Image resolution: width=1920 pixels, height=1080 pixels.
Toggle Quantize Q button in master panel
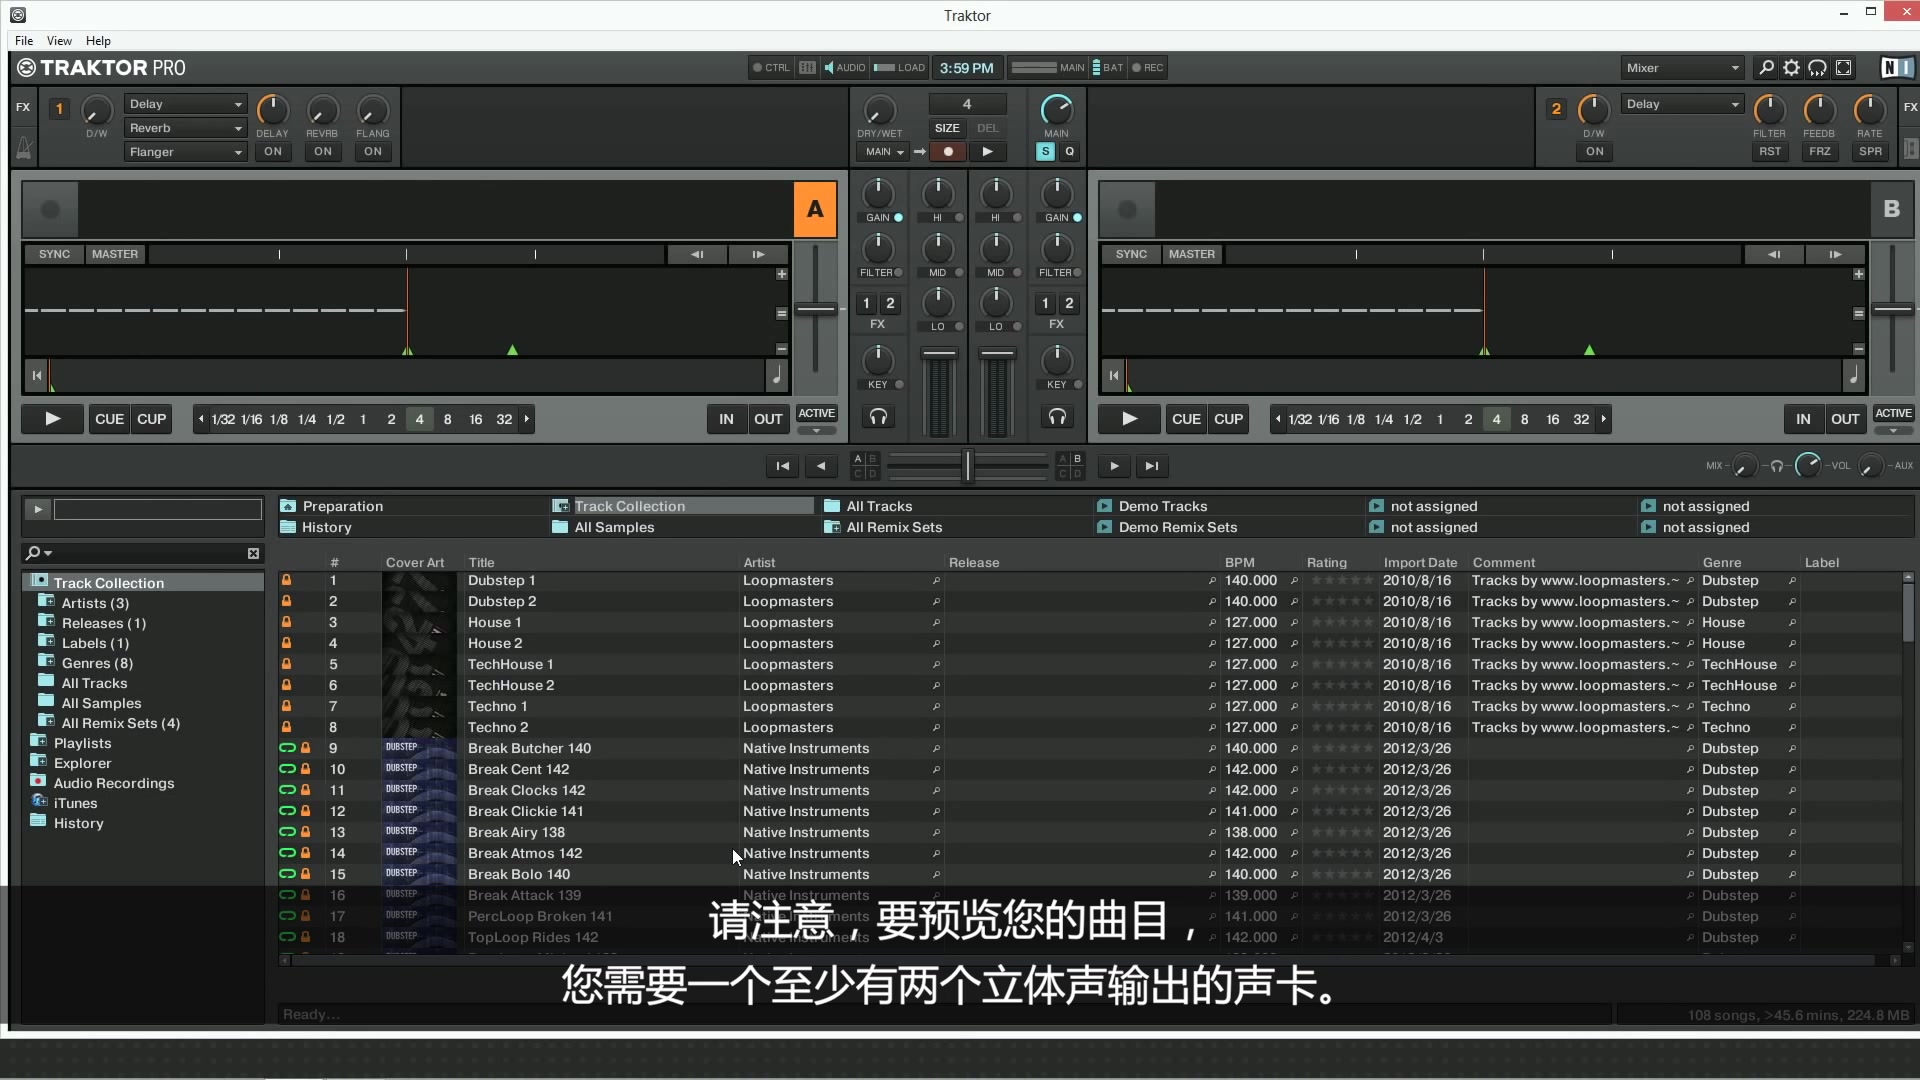tap(1069, 152)
